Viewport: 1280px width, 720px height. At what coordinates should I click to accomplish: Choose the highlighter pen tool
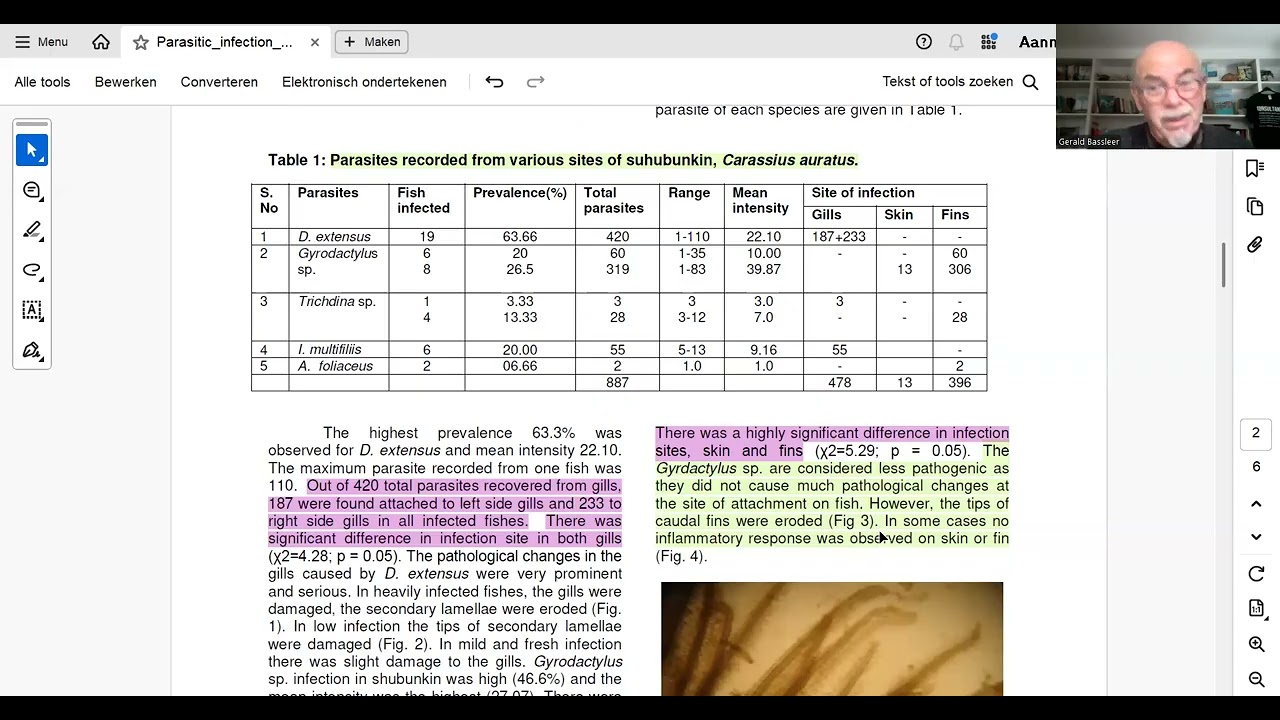tap(32, 230)
